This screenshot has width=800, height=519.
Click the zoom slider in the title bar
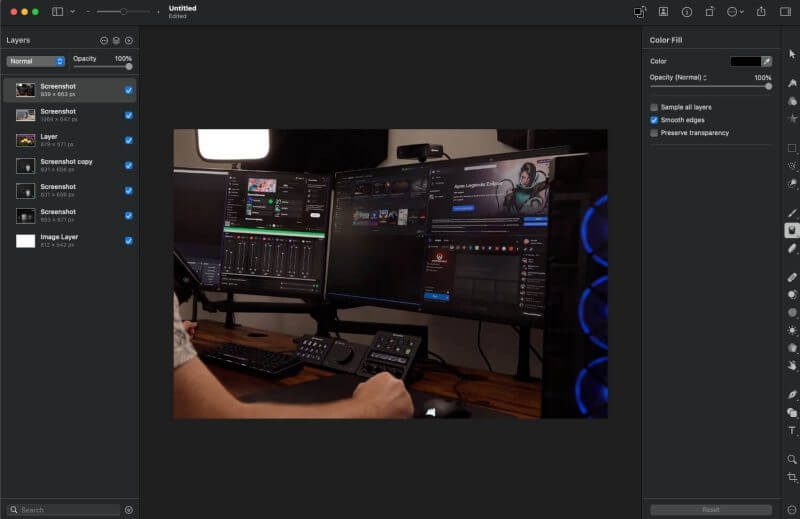(x=123, y=12)
